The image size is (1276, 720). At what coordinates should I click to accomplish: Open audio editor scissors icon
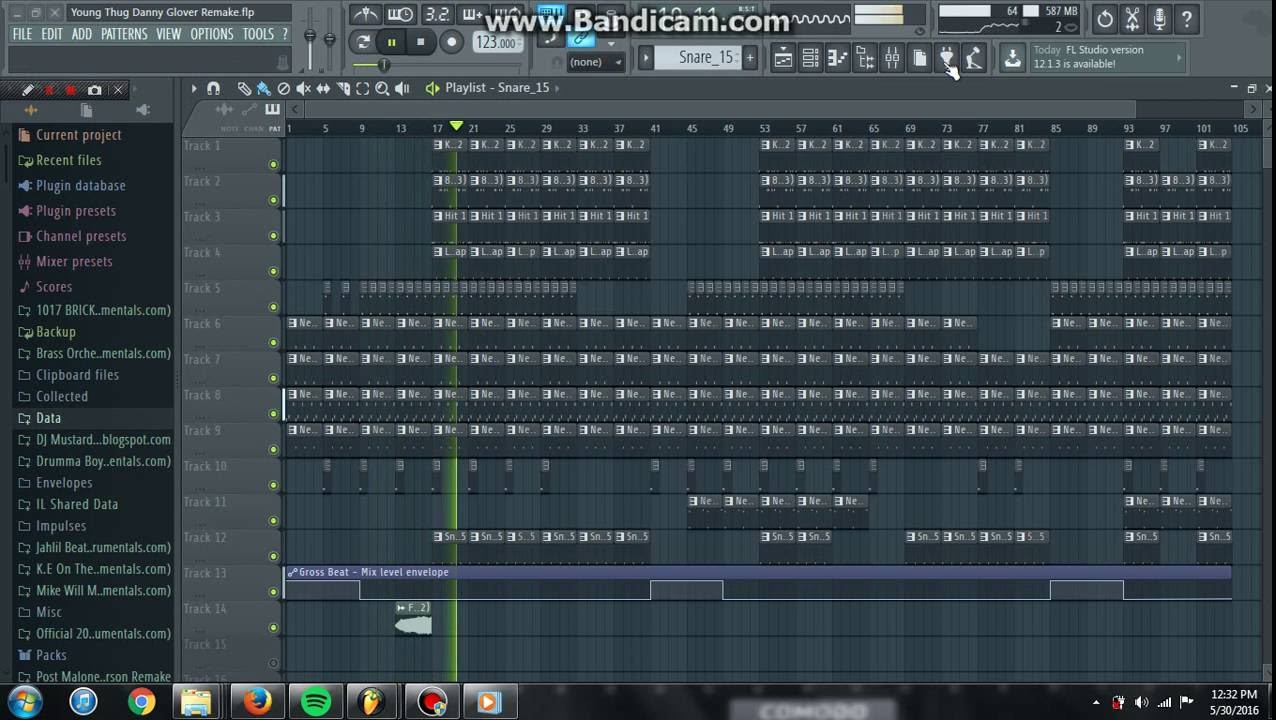click(x=1132, y=18)
